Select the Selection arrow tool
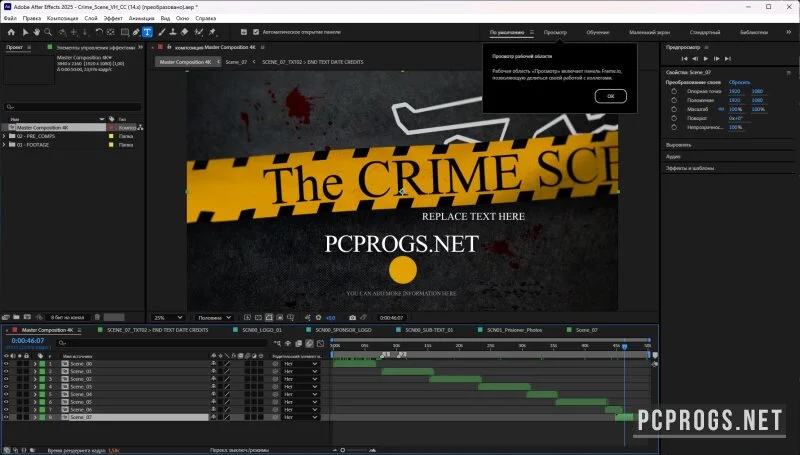Viewport: 800px width, 455px height. coord(25,32)
